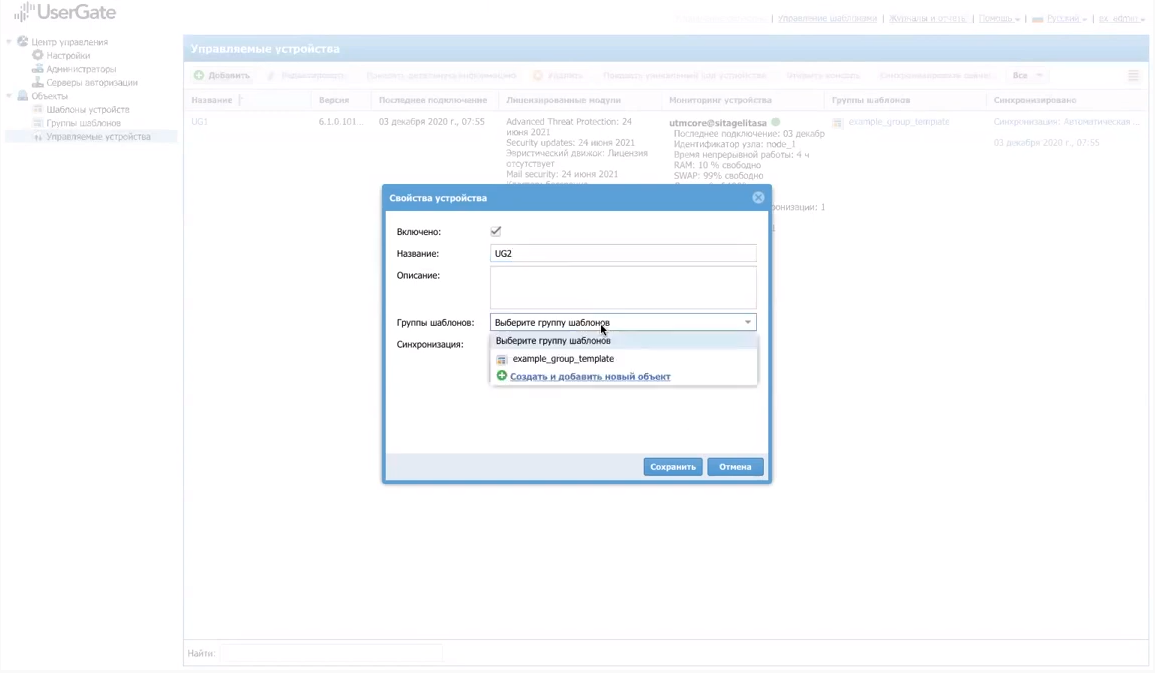This screenshot has width=1155, height=673.
Task: Open Управление шаблонами link at top
Action: point(827,18)
